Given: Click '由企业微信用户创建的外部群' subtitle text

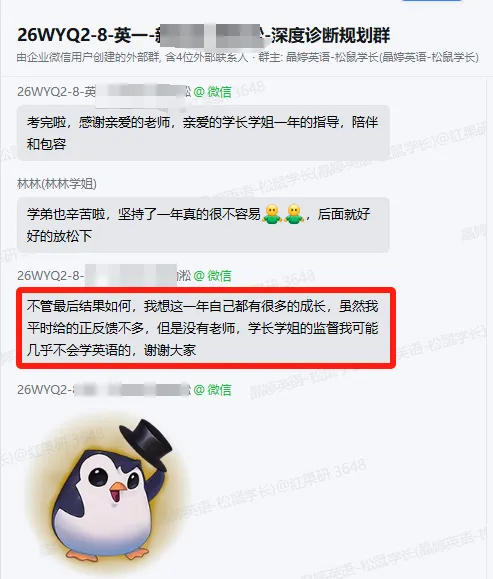Looking at the screenshot, I should (88, 58).
